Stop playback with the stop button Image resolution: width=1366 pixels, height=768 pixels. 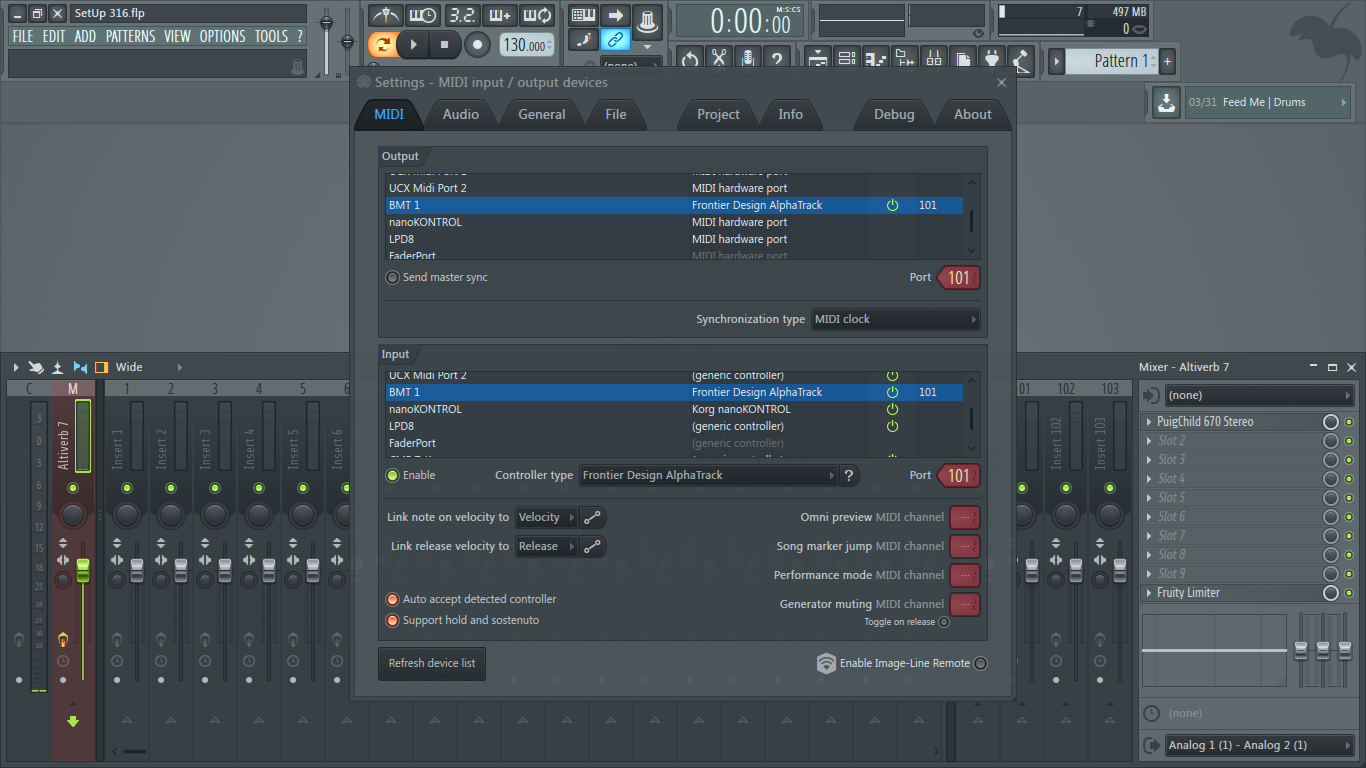444,44
